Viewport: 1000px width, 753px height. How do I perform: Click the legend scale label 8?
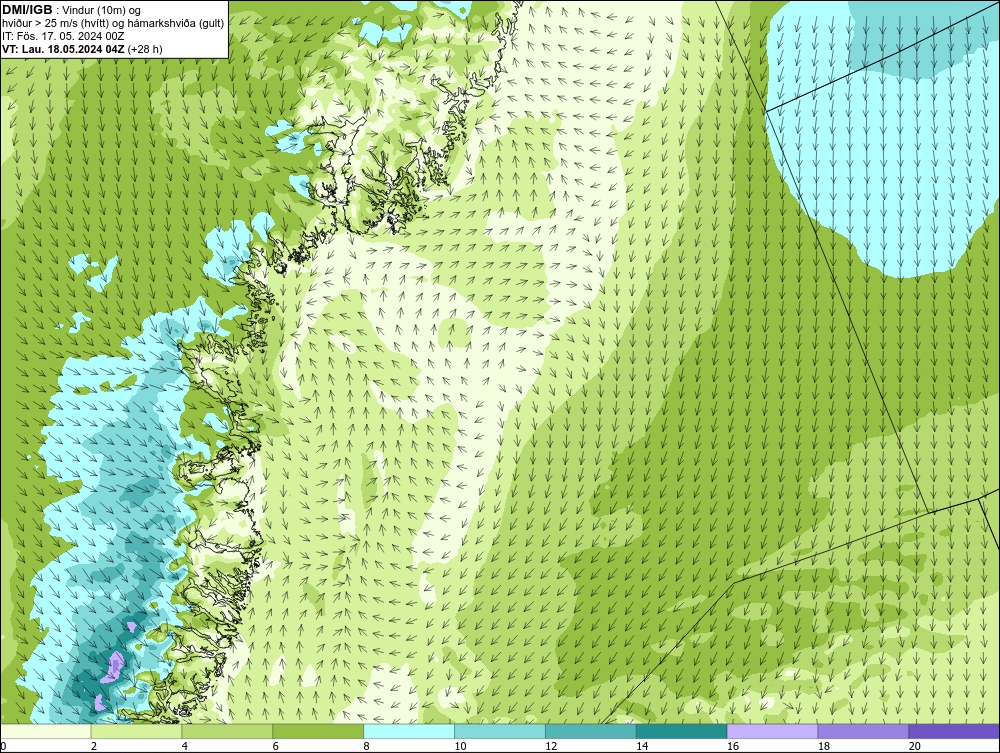(x=367, y=746)
